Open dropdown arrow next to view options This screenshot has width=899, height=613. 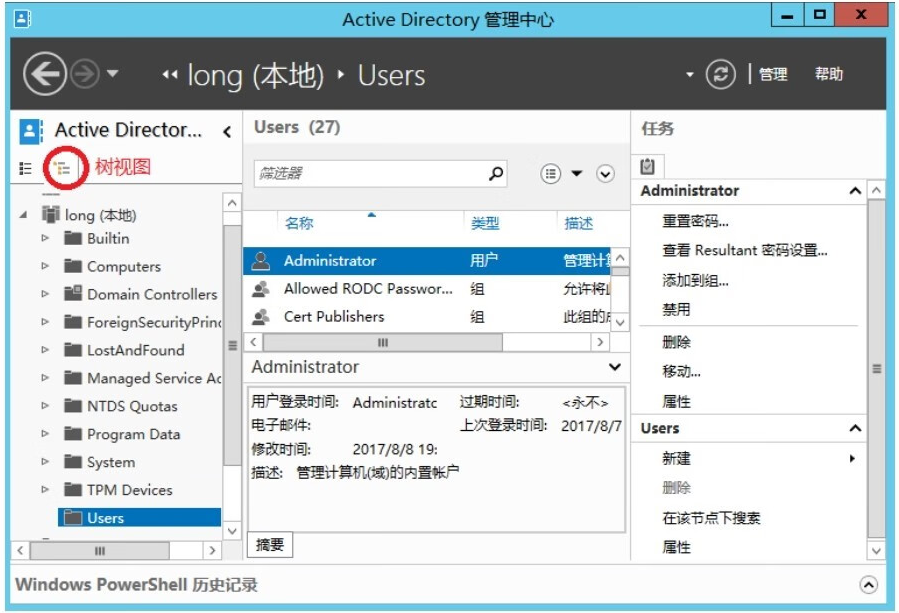(x=577, y=173)
